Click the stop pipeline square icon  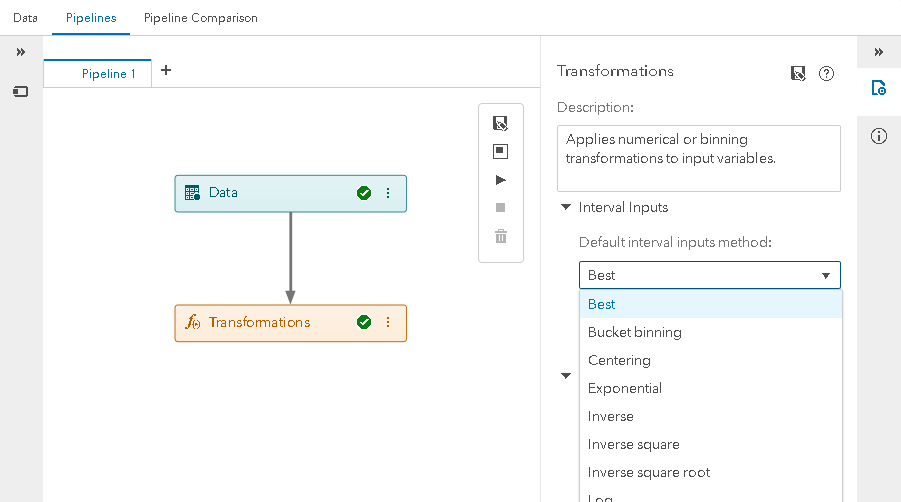[501, 208]
